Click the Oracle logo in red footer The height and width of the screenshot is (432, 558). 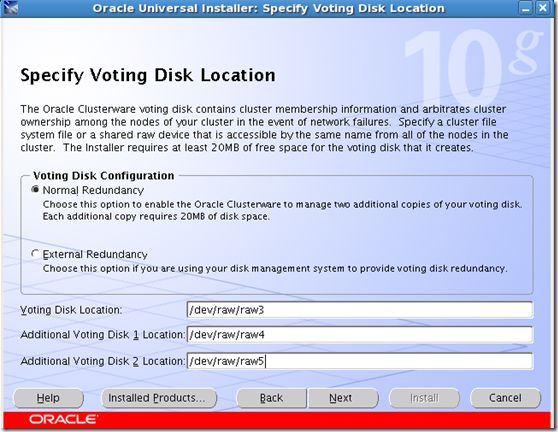coord(63,420)
